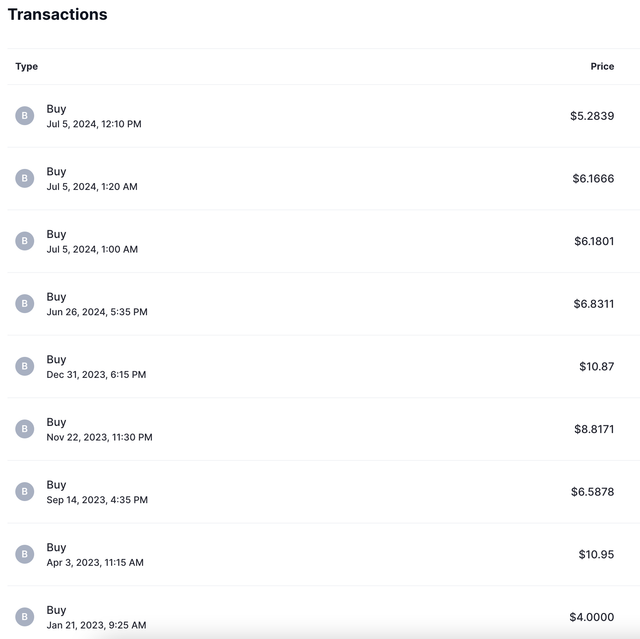Sort by the Price column header
The height and width of the screenshot is (639, 640).
point(602,67)
